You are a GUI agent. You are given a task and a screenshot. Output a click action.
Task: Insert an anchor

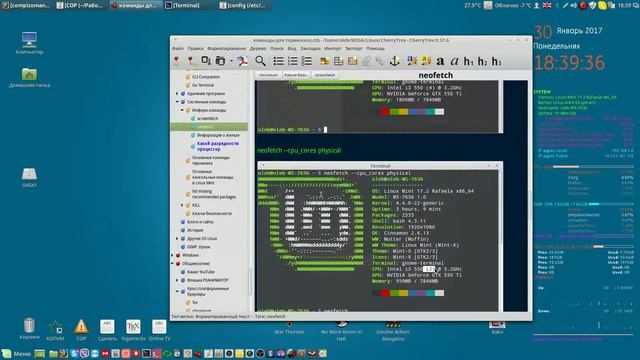pos(394,61)
